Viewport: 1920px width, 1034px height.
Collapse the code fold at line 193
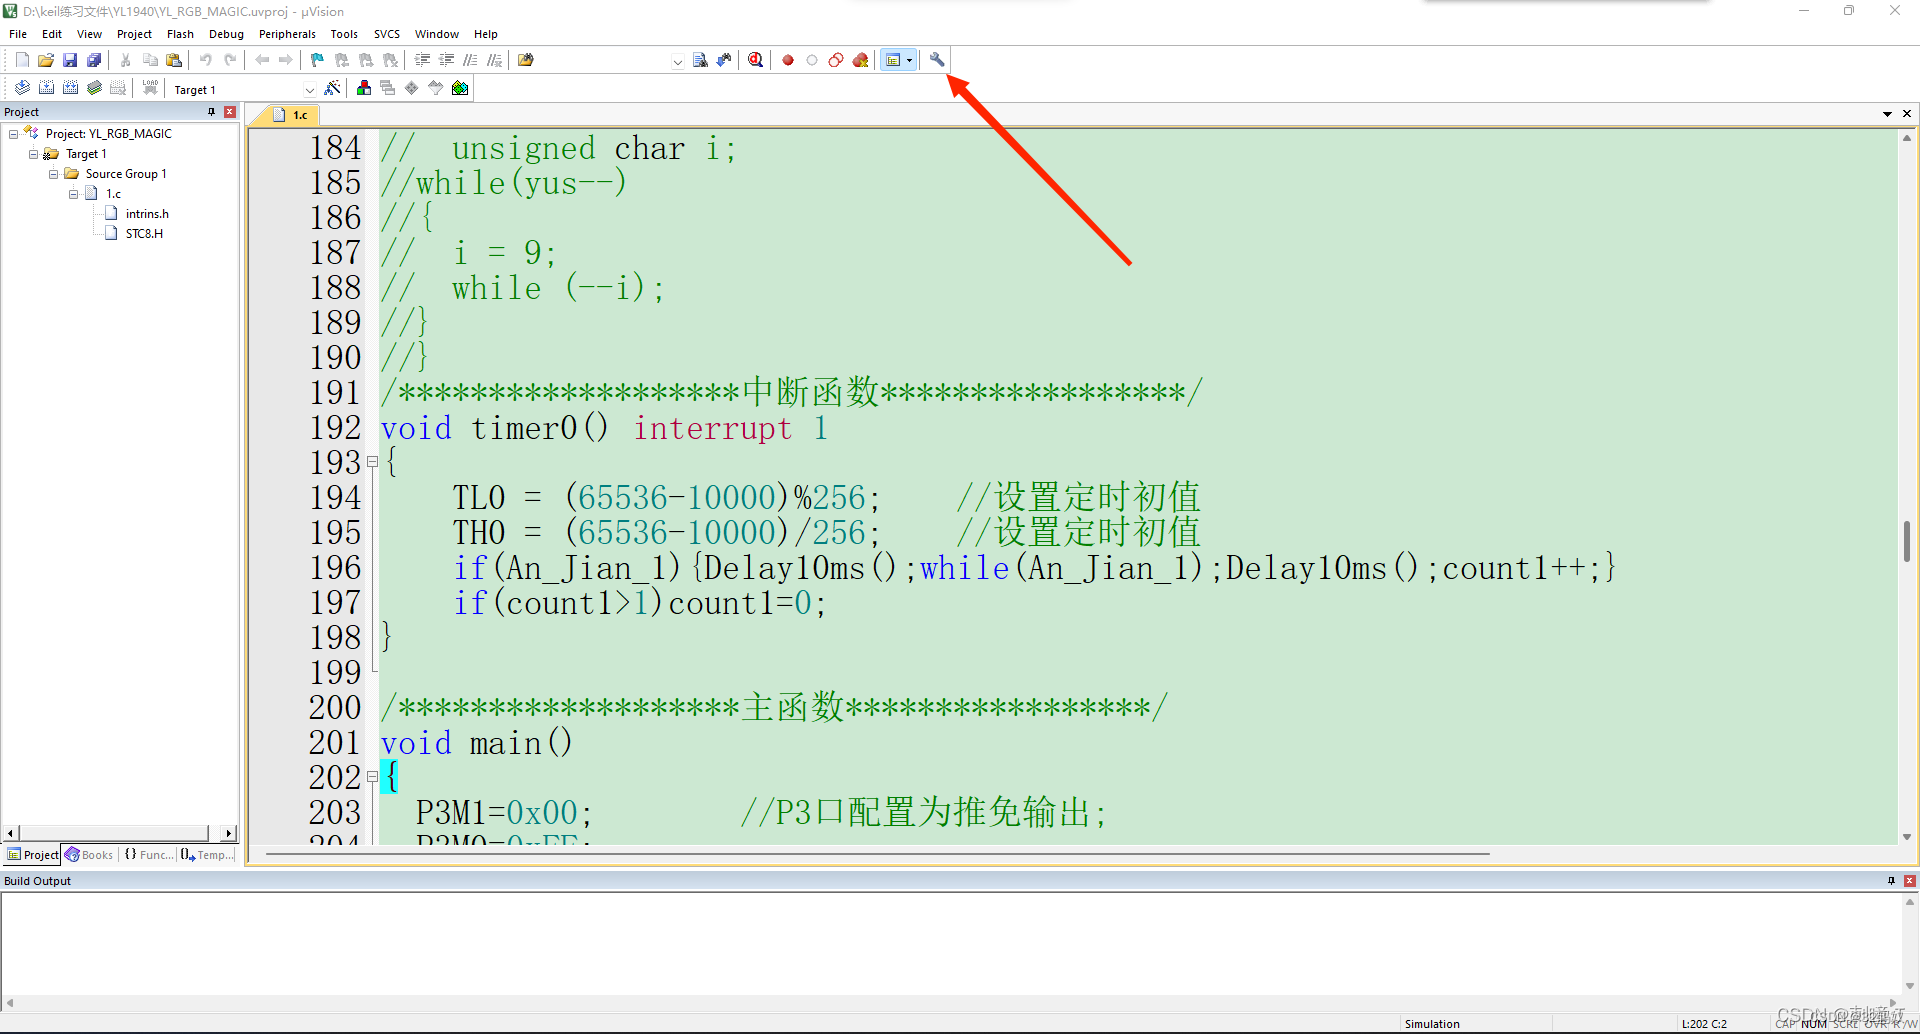(372, 462)
